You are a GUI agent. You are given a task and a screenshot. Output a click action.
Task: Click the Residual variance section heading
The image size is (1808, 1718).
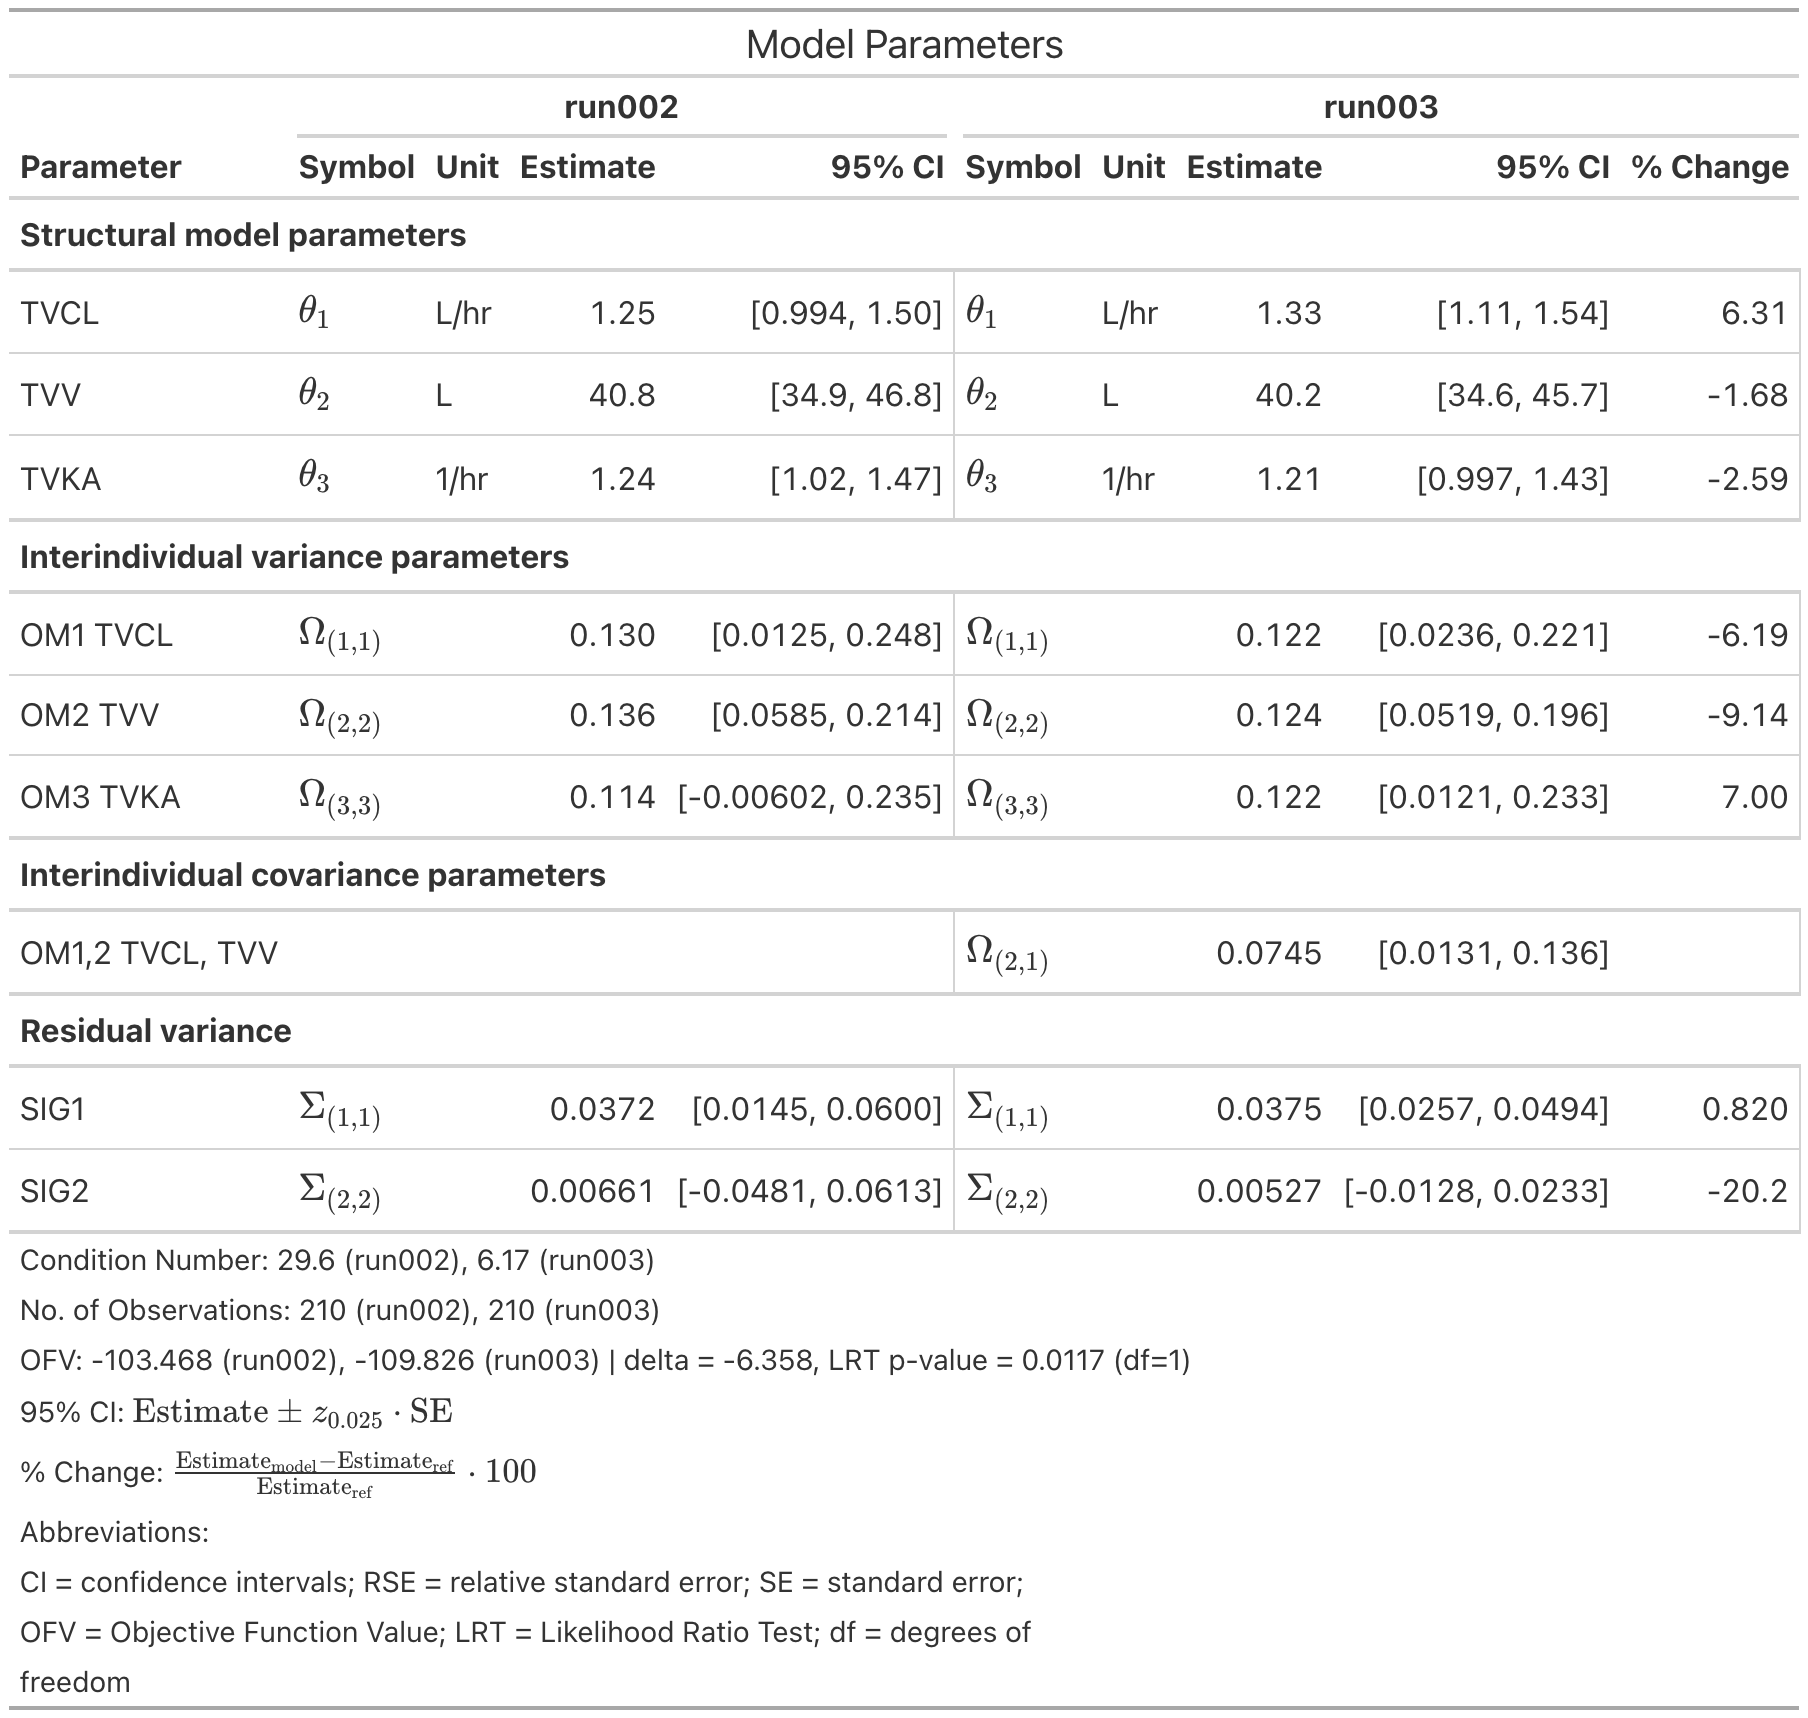(x=155, y=1031)
